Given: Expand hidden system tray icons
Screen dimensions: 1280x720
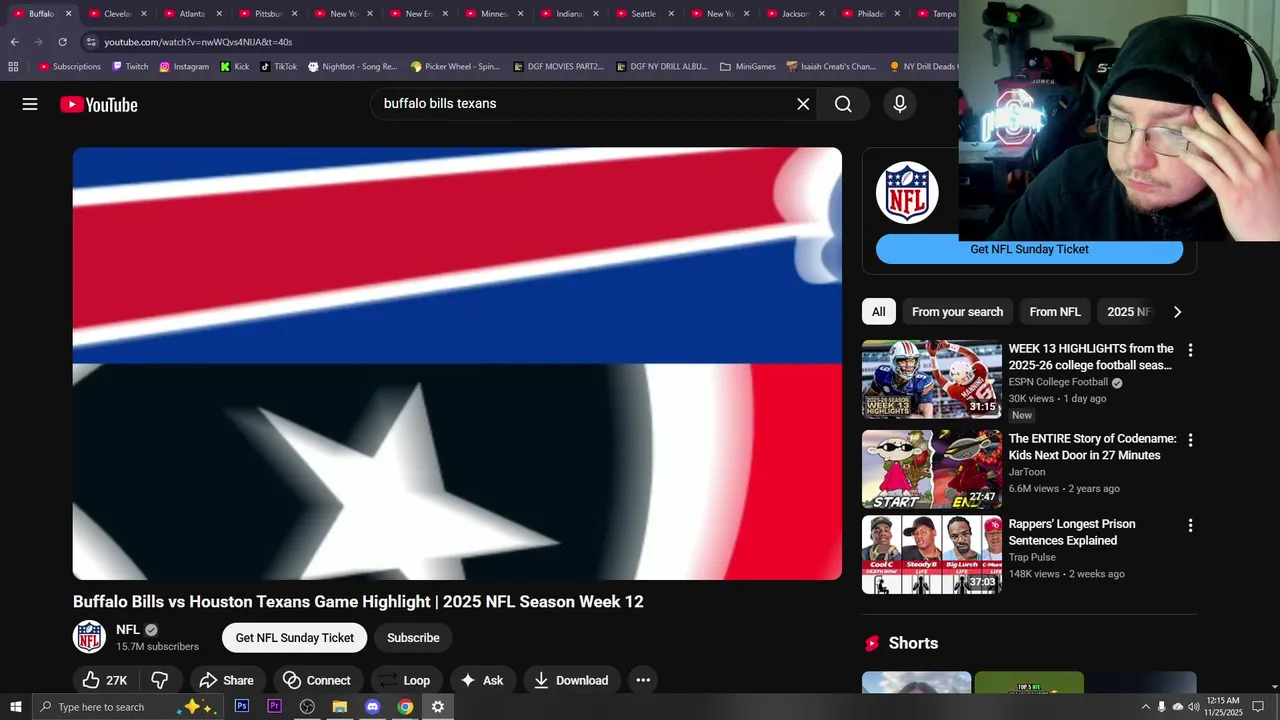Looking at the screenshot, I should tap(1145, 707).
